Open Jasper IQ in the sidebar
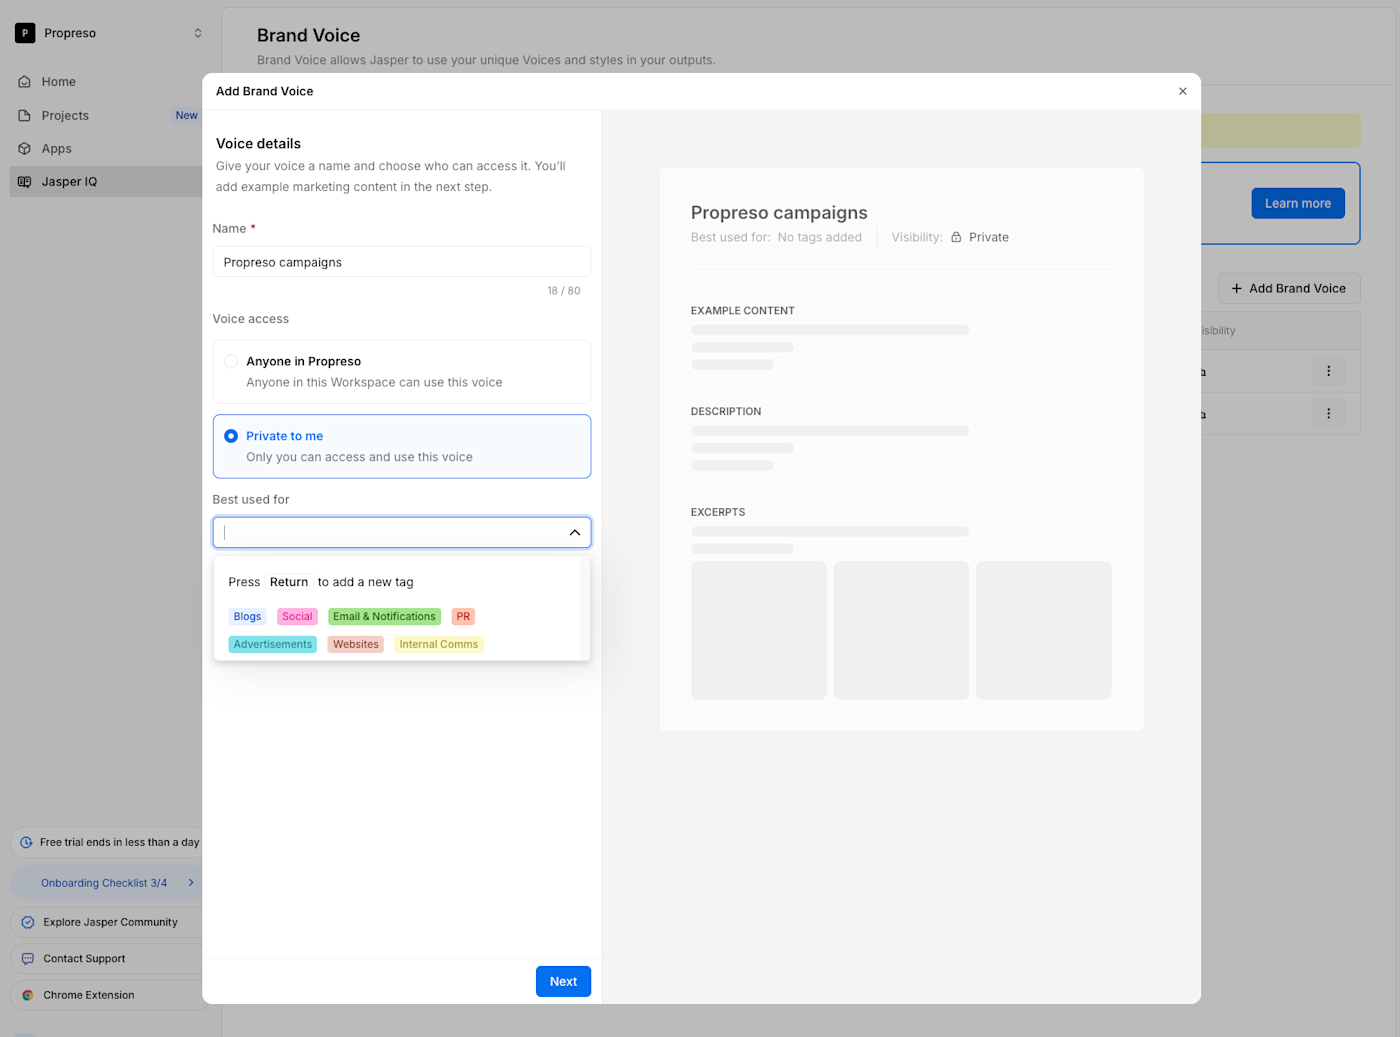 pyautogui.click(x=106, y=181)
